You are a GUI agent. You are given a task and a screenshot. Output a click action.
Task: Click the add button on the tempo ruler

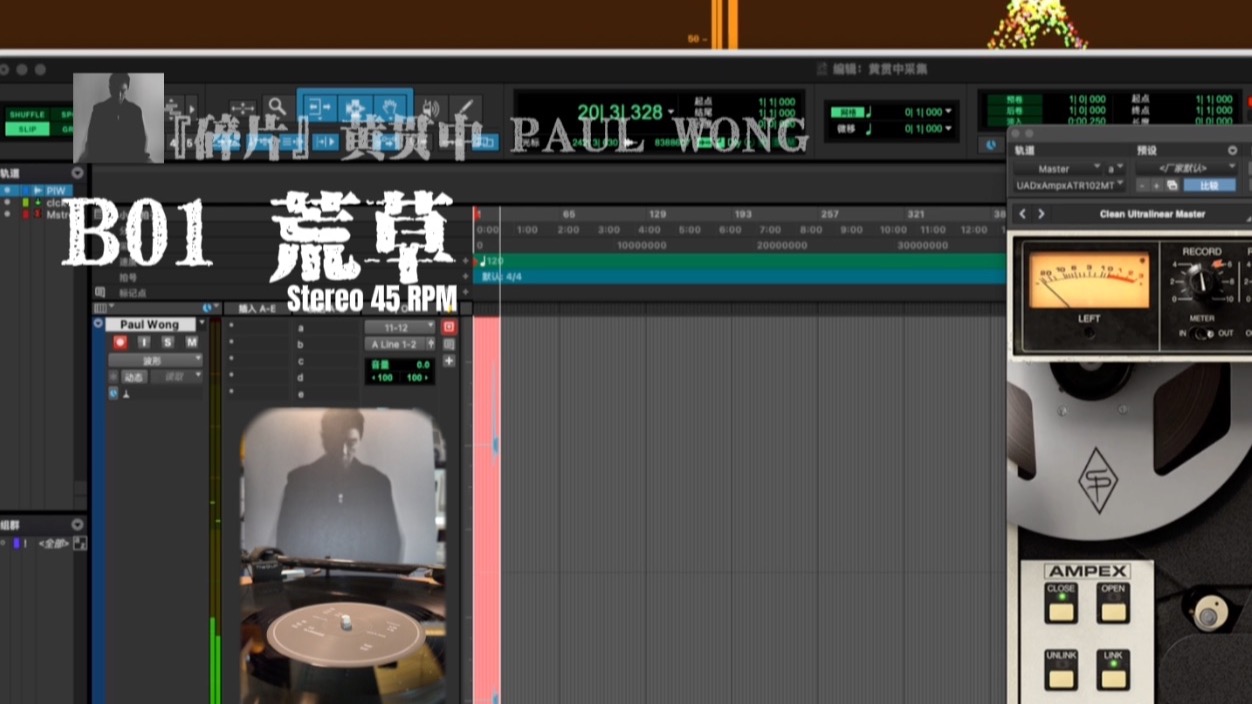point(465,262)
